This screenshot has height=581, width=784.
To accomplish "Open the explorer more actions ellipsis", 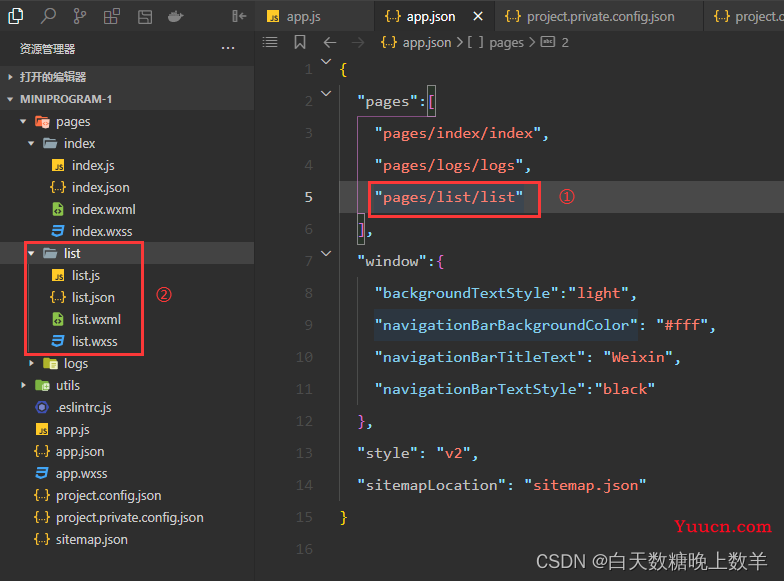I will 228,48.
